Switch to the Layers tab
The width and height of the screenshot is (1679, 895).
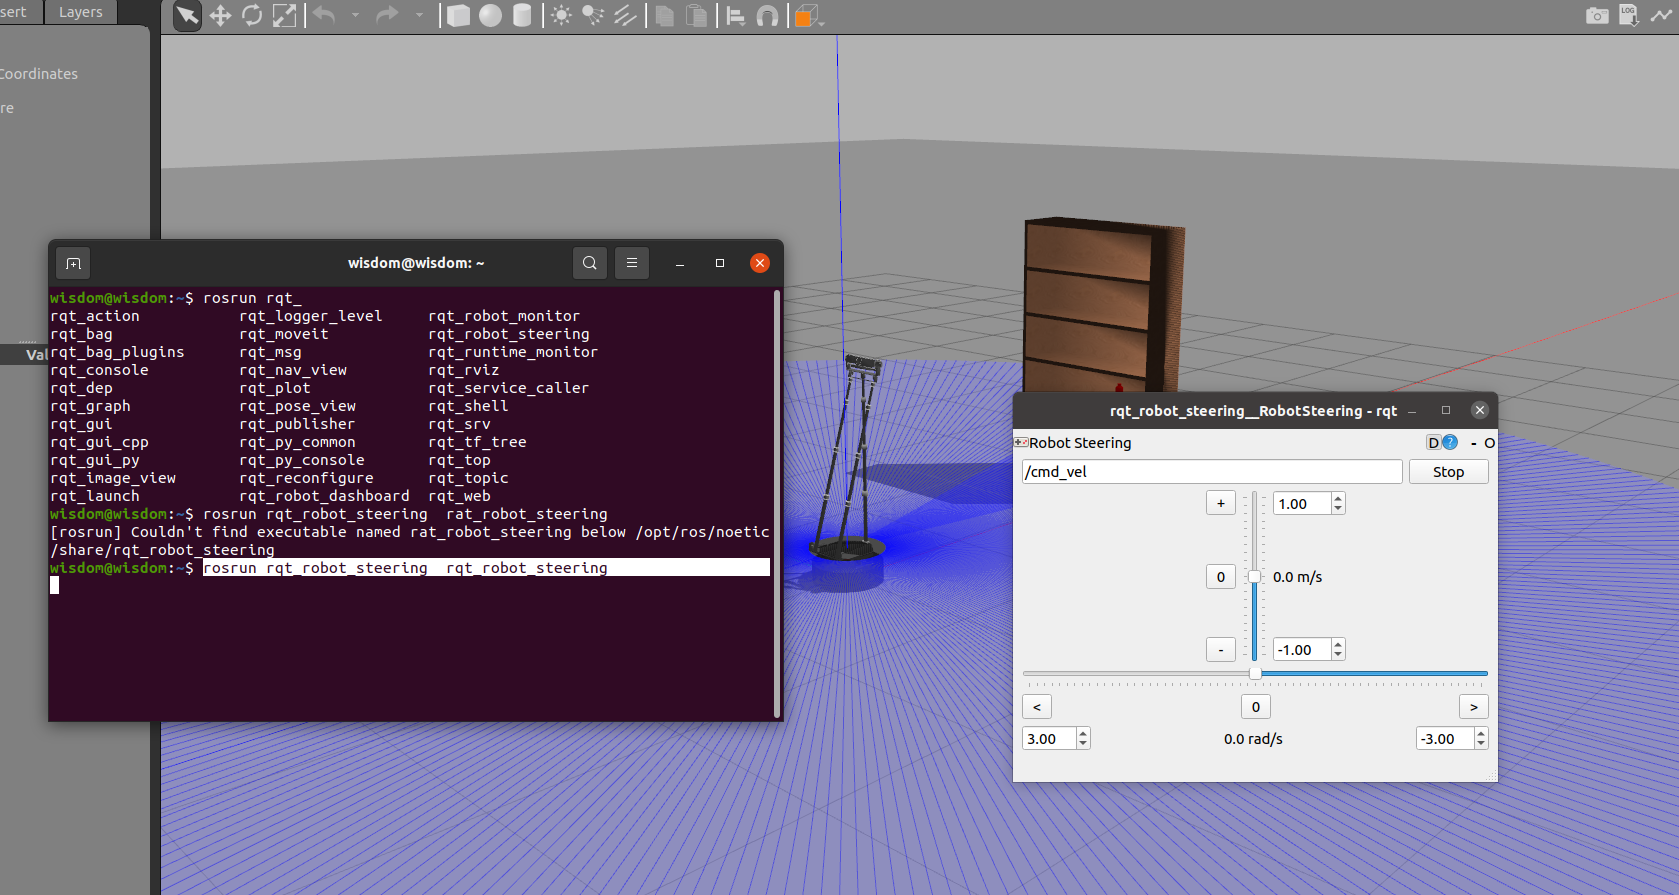click(81, 12)
